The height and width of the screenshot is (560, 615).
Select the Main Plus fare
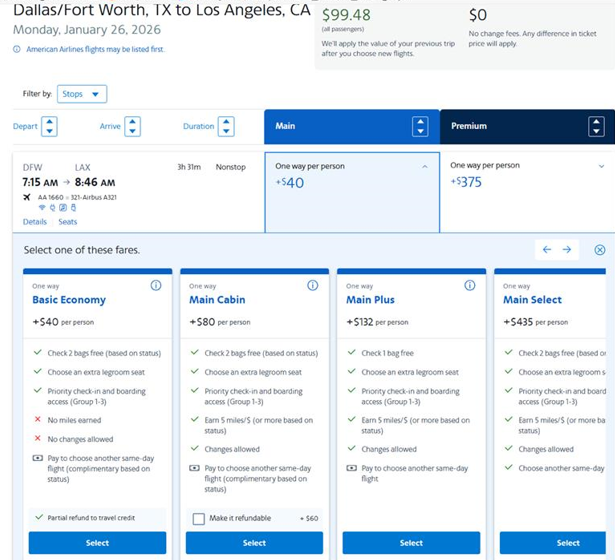point(411,543)
